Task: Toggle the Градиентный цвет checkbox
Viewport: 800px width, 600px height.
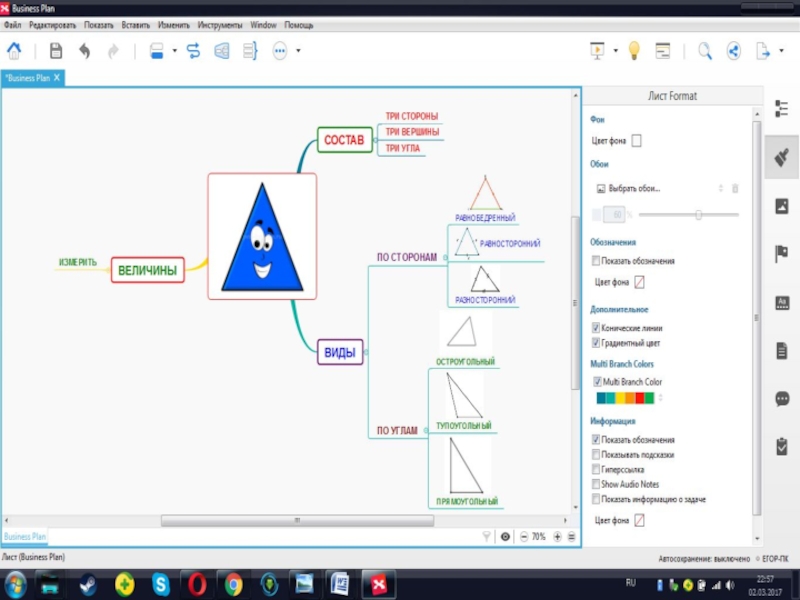Action: (x=596, y=343)
